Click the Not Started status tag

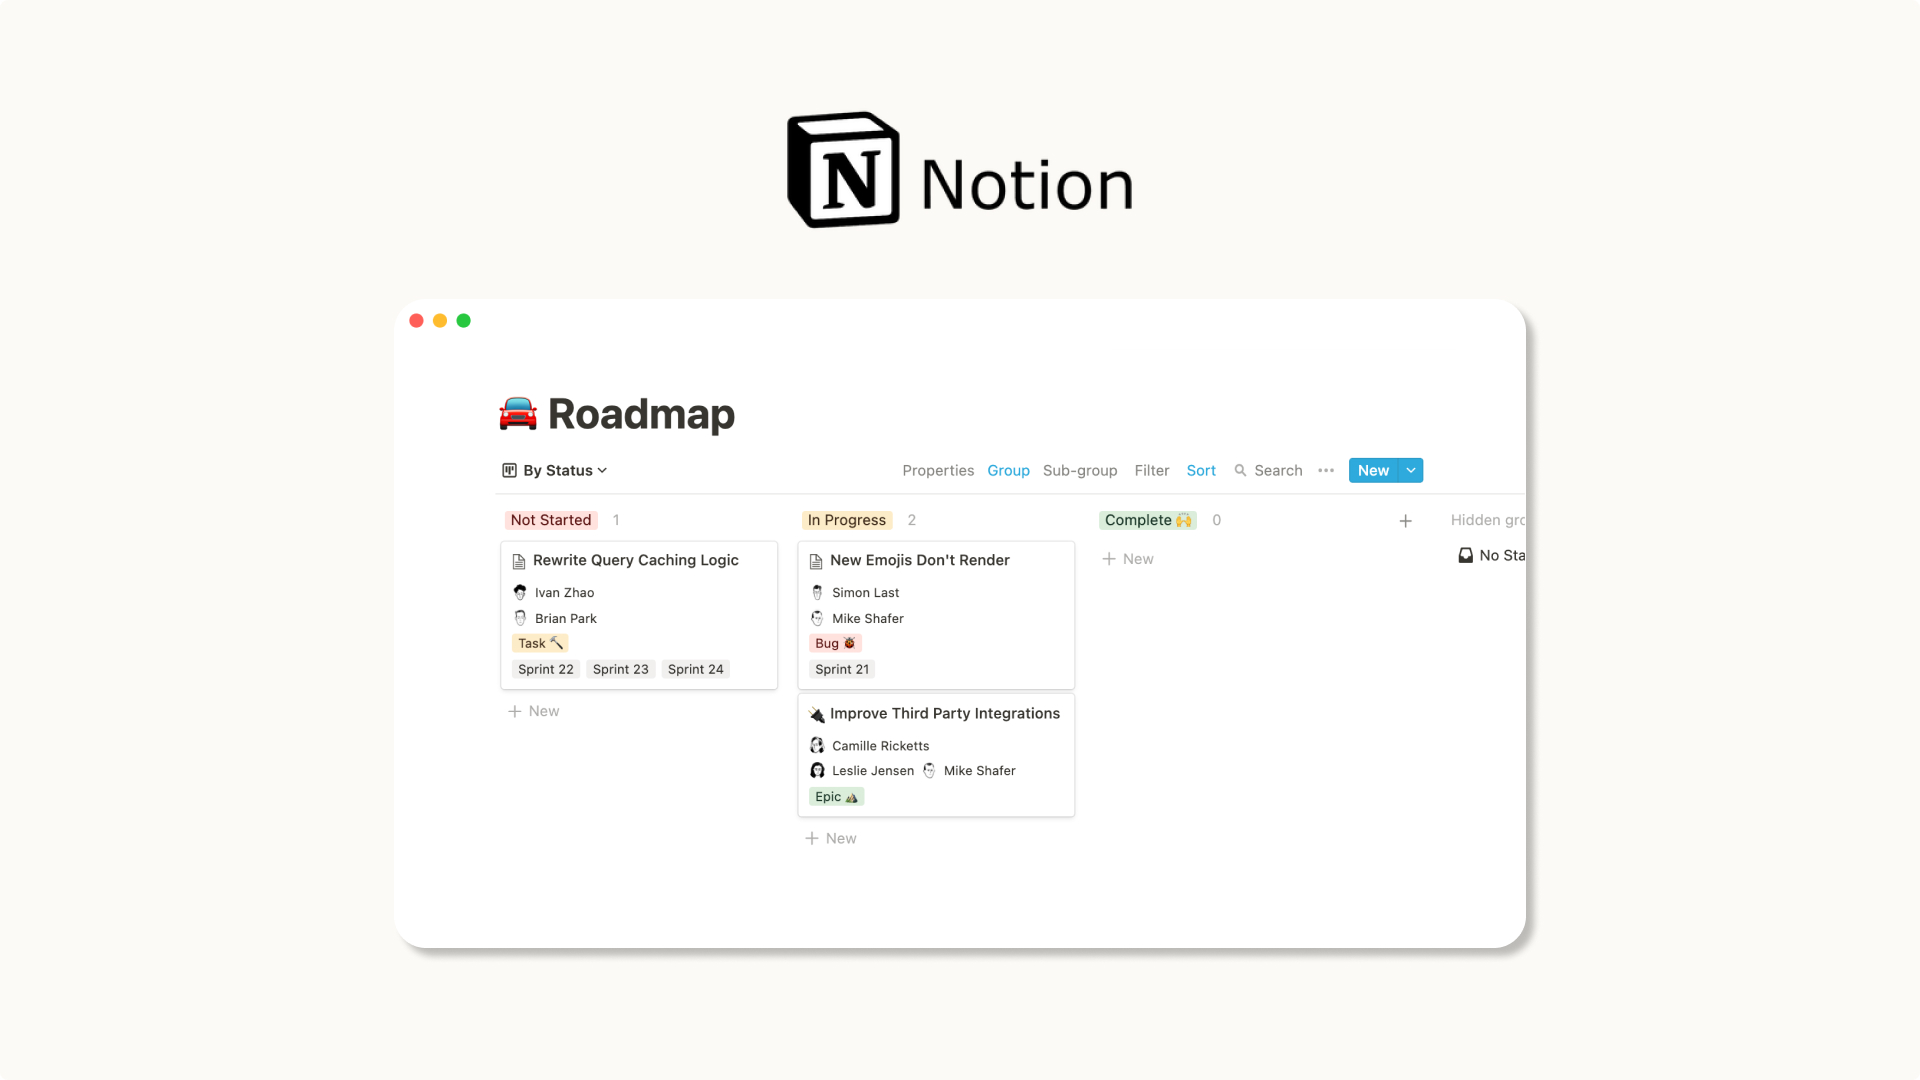[551, 520]
